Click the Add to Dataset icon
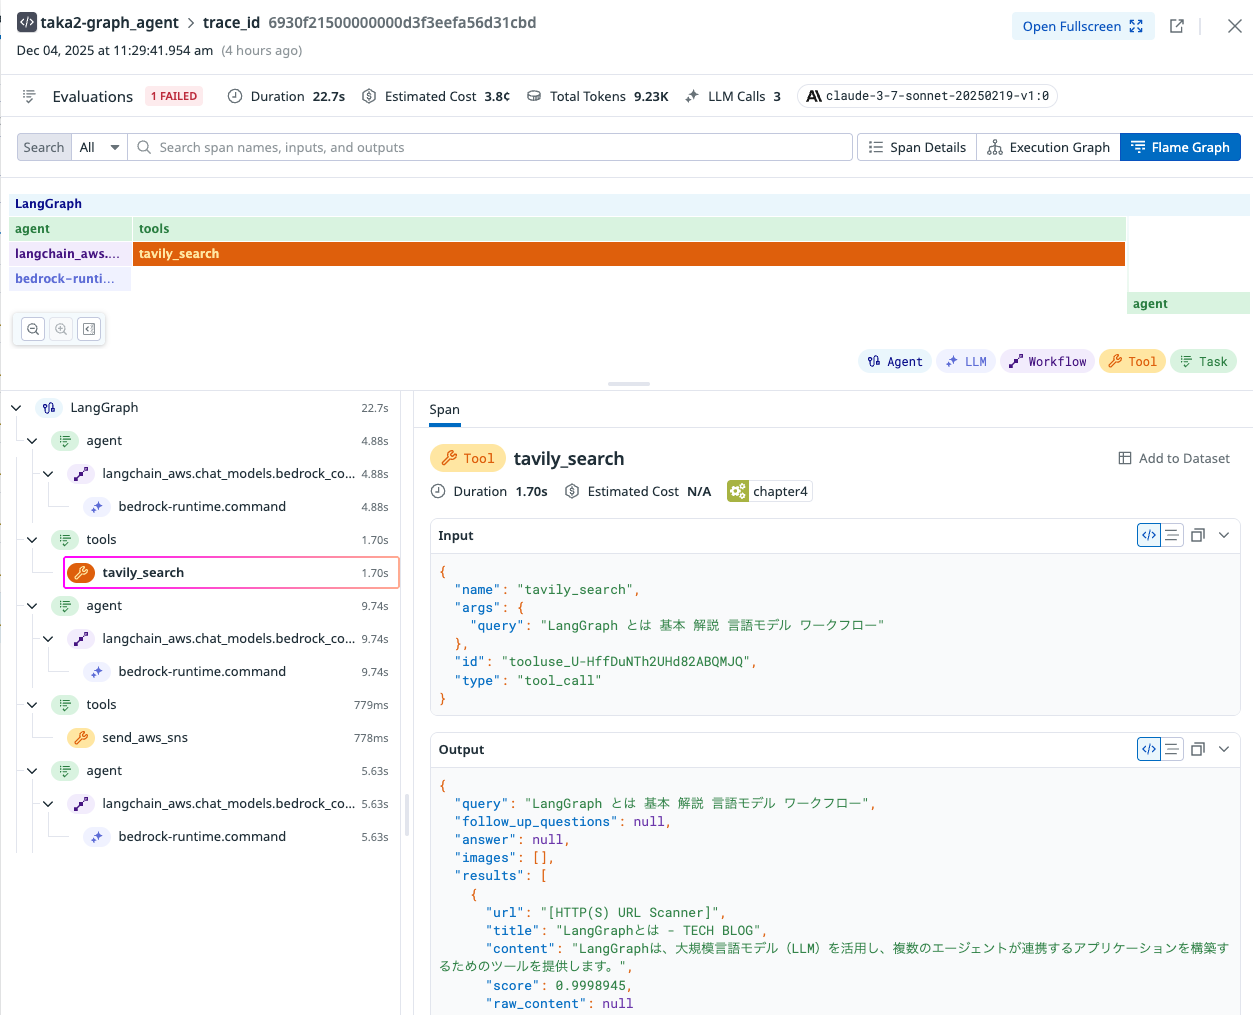Viewport: 1253px width, 1015px height. (1125, 458)
